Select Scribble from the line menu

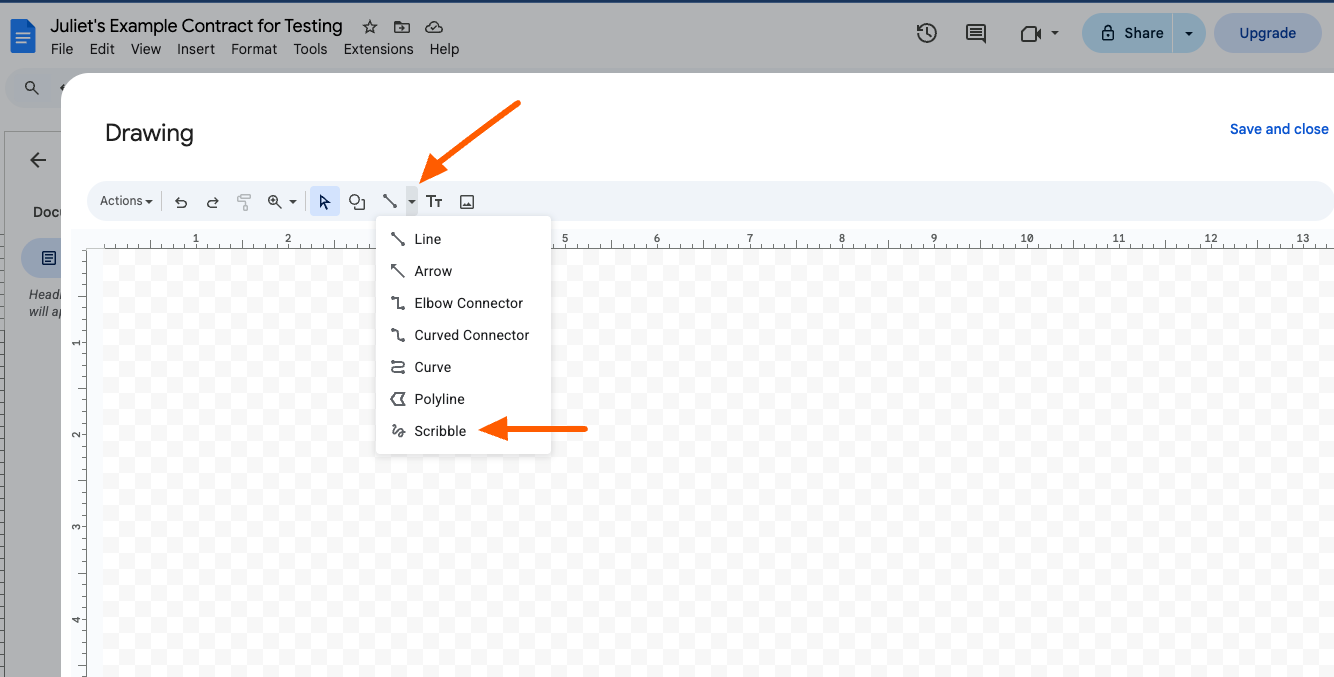(440, 430)
